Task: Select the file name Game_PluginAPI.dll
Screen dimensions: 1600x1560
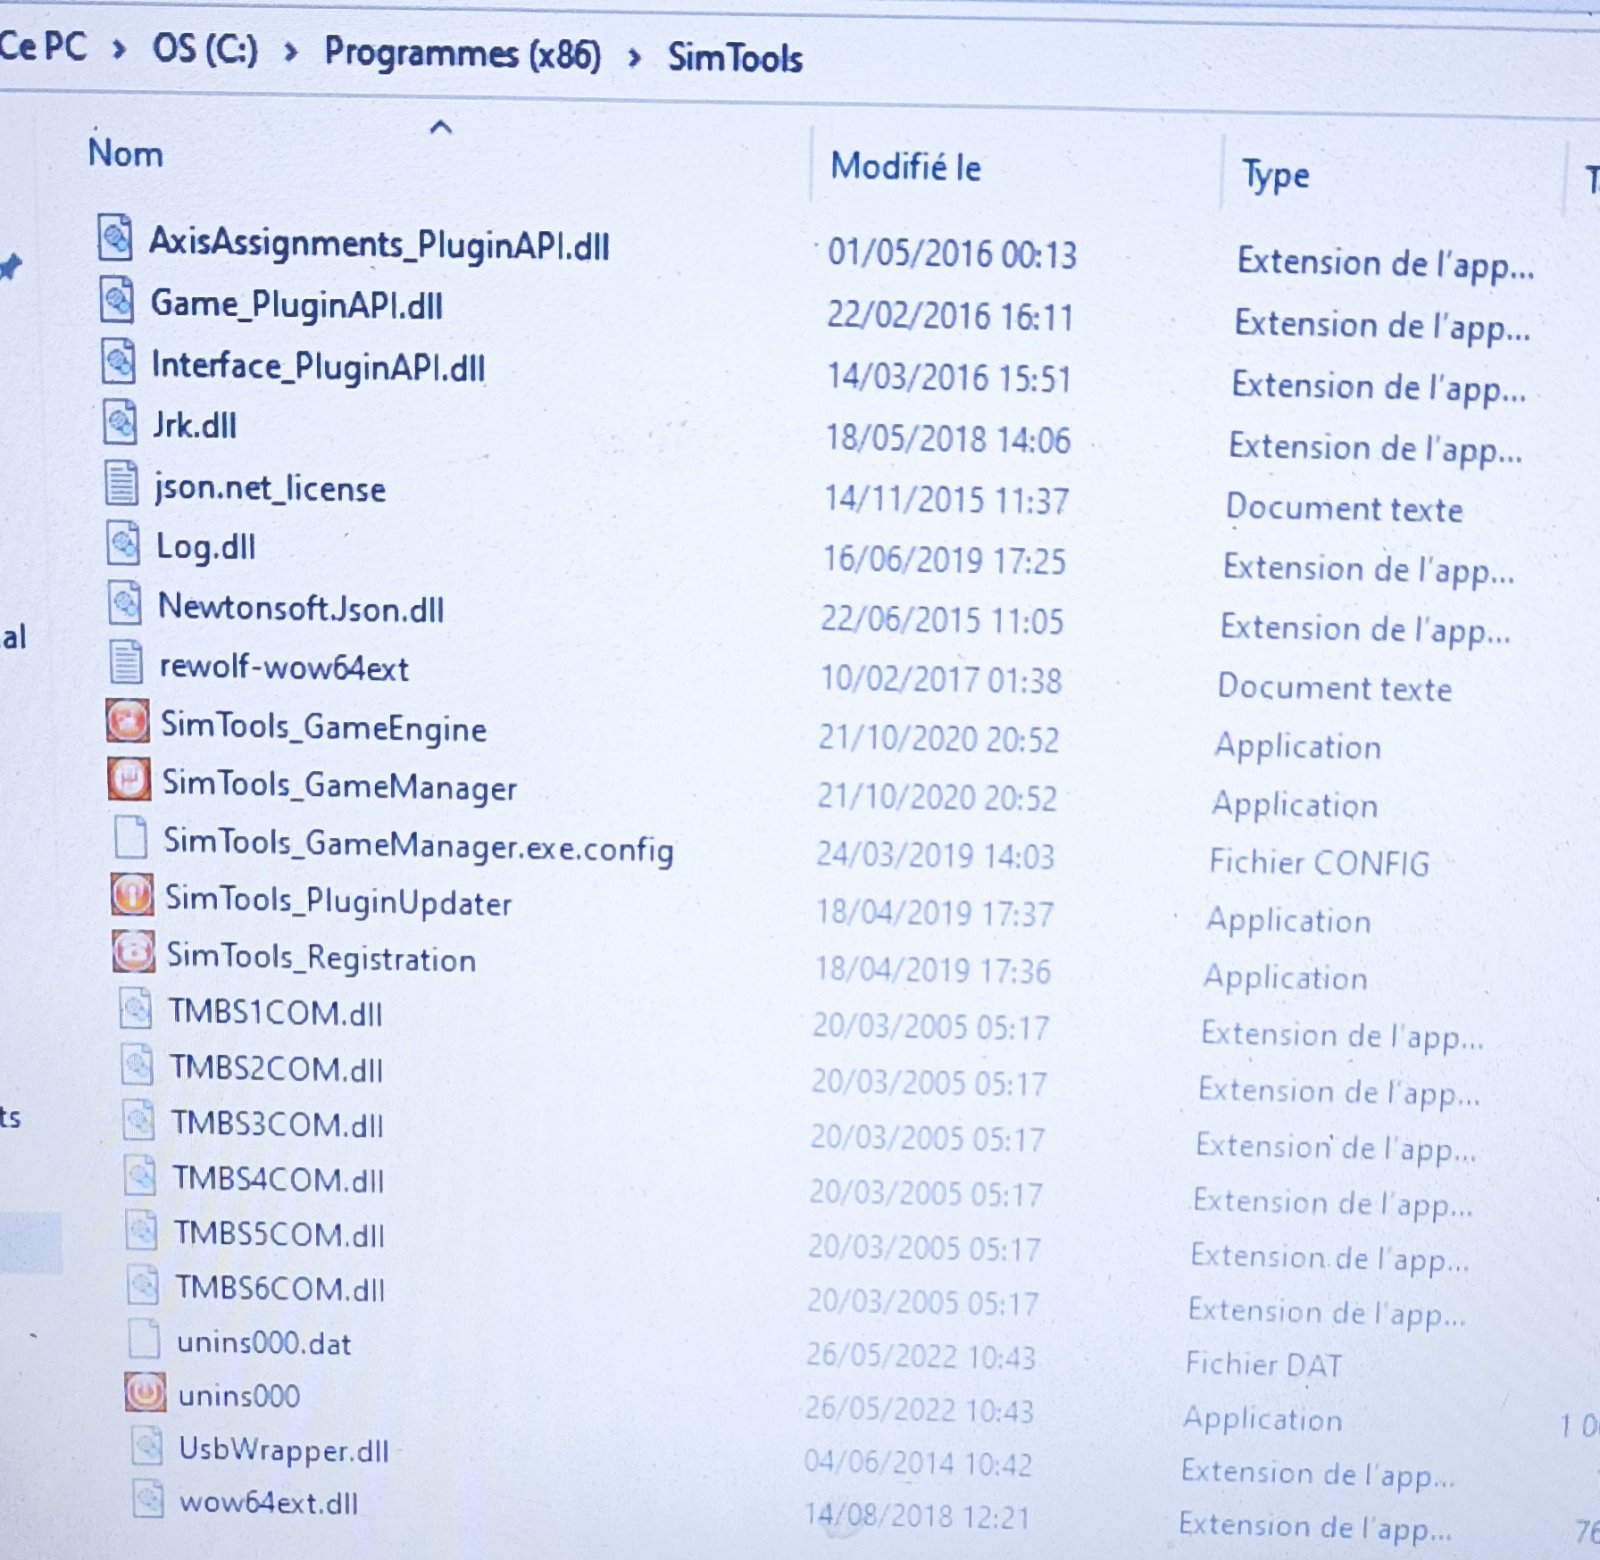Action: pyautogui.click(x=297, y=305)
